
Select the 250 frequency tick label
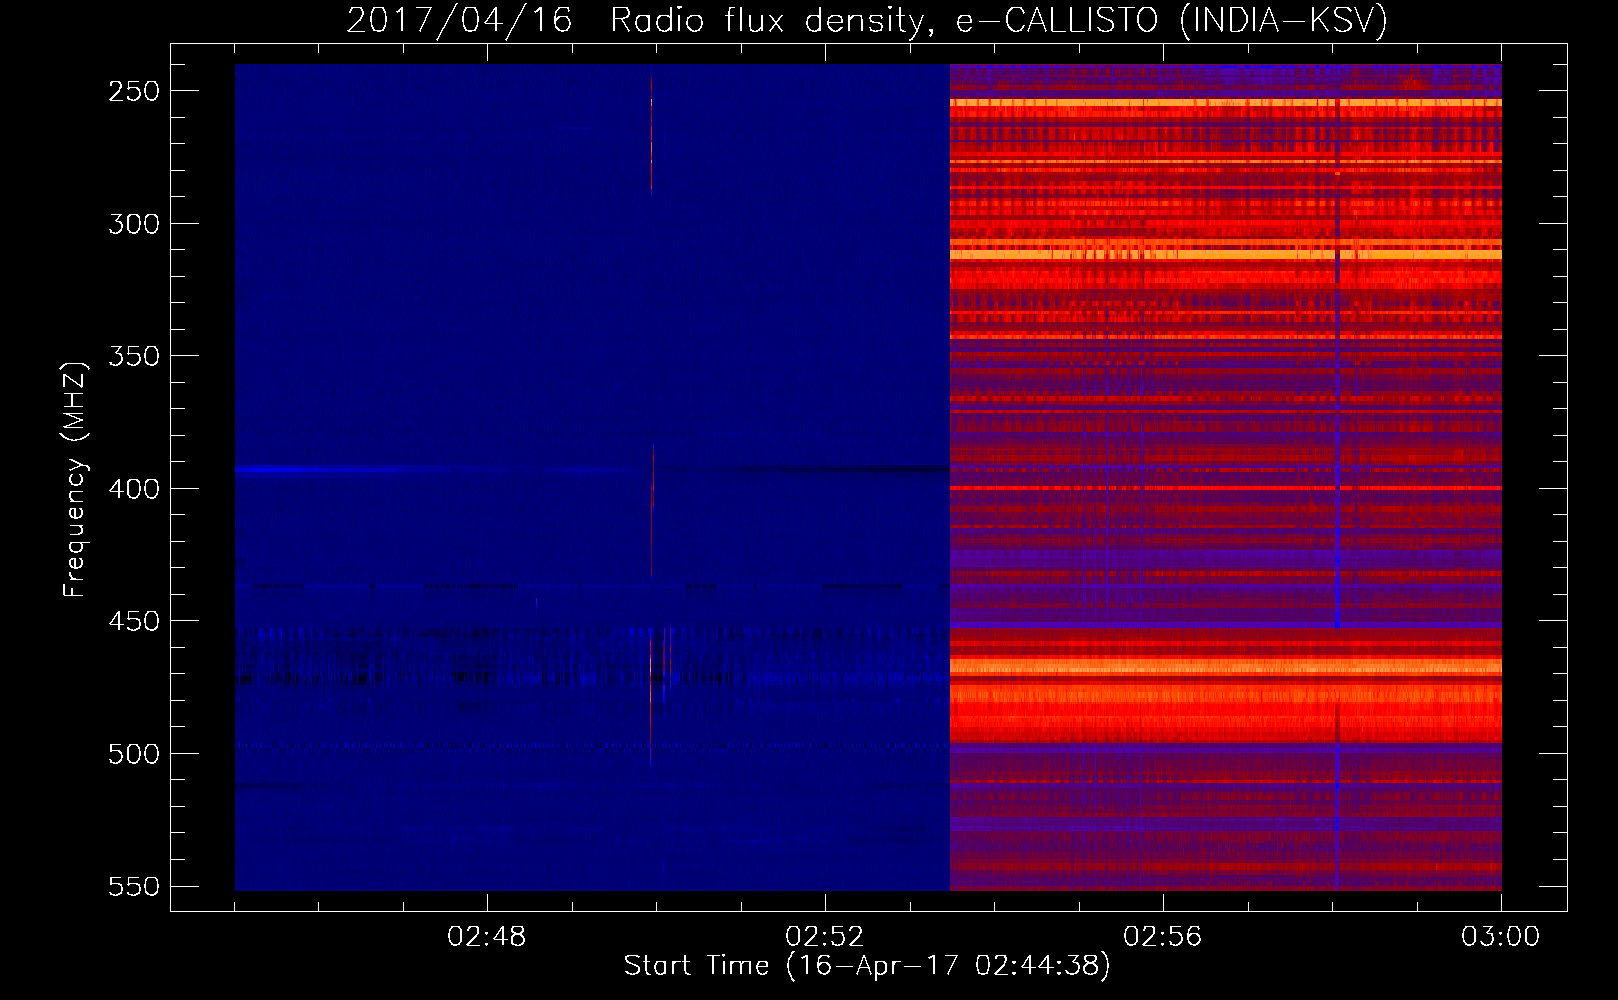pos(134,91)
